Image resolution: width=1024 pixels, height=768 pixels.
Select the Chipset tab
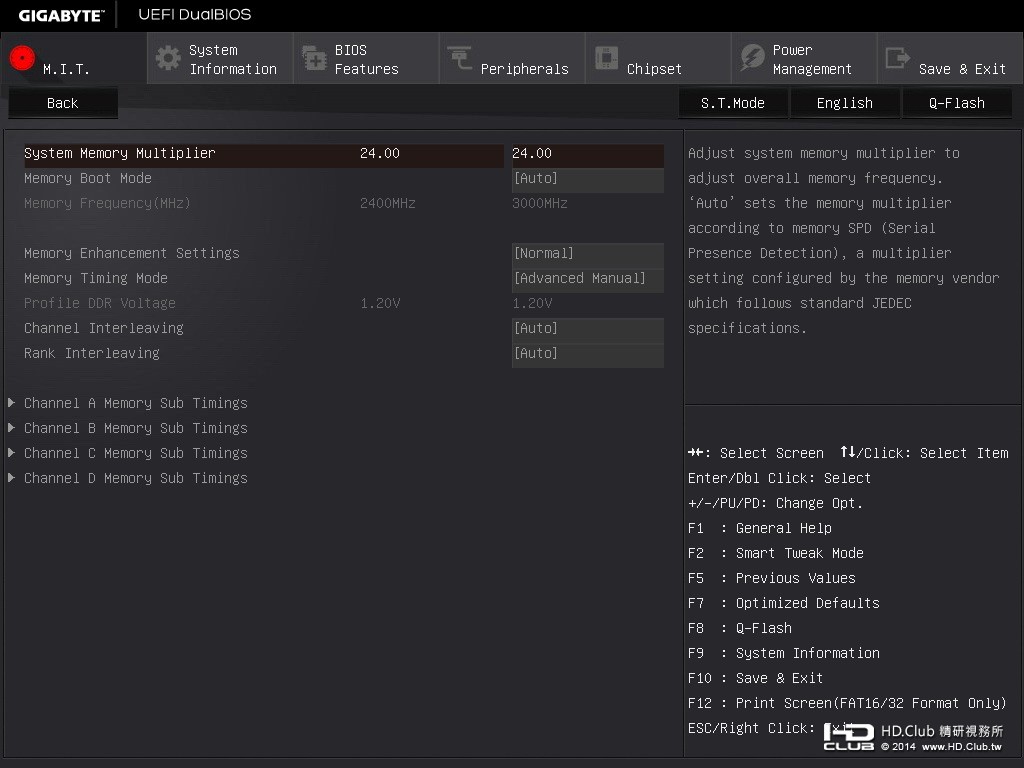tap(658, 59)
